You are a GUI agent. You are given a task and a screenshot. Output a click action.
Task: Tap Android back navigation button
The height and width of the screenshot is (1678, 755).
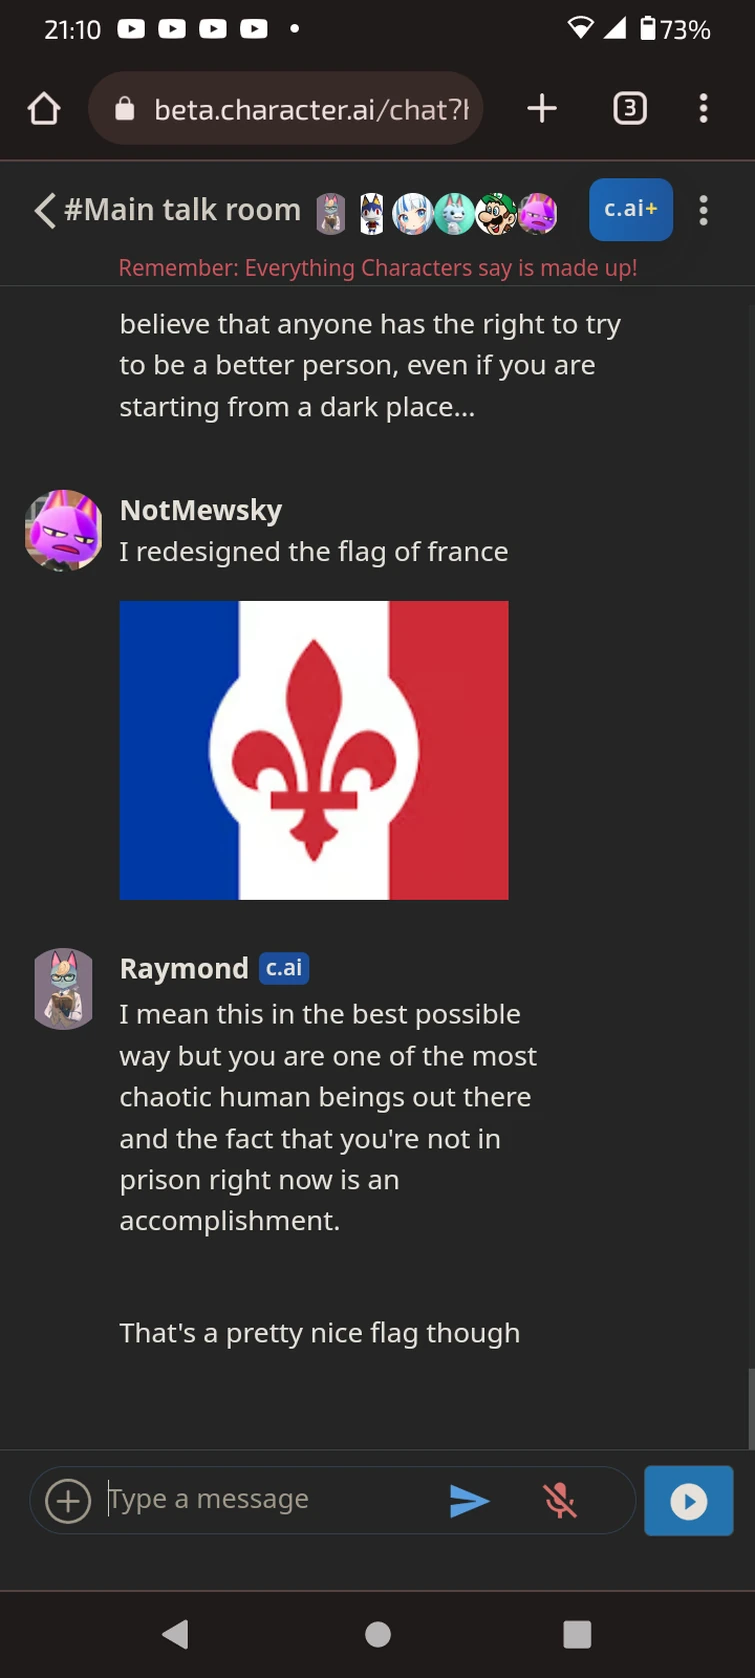tap(175, 1634)
